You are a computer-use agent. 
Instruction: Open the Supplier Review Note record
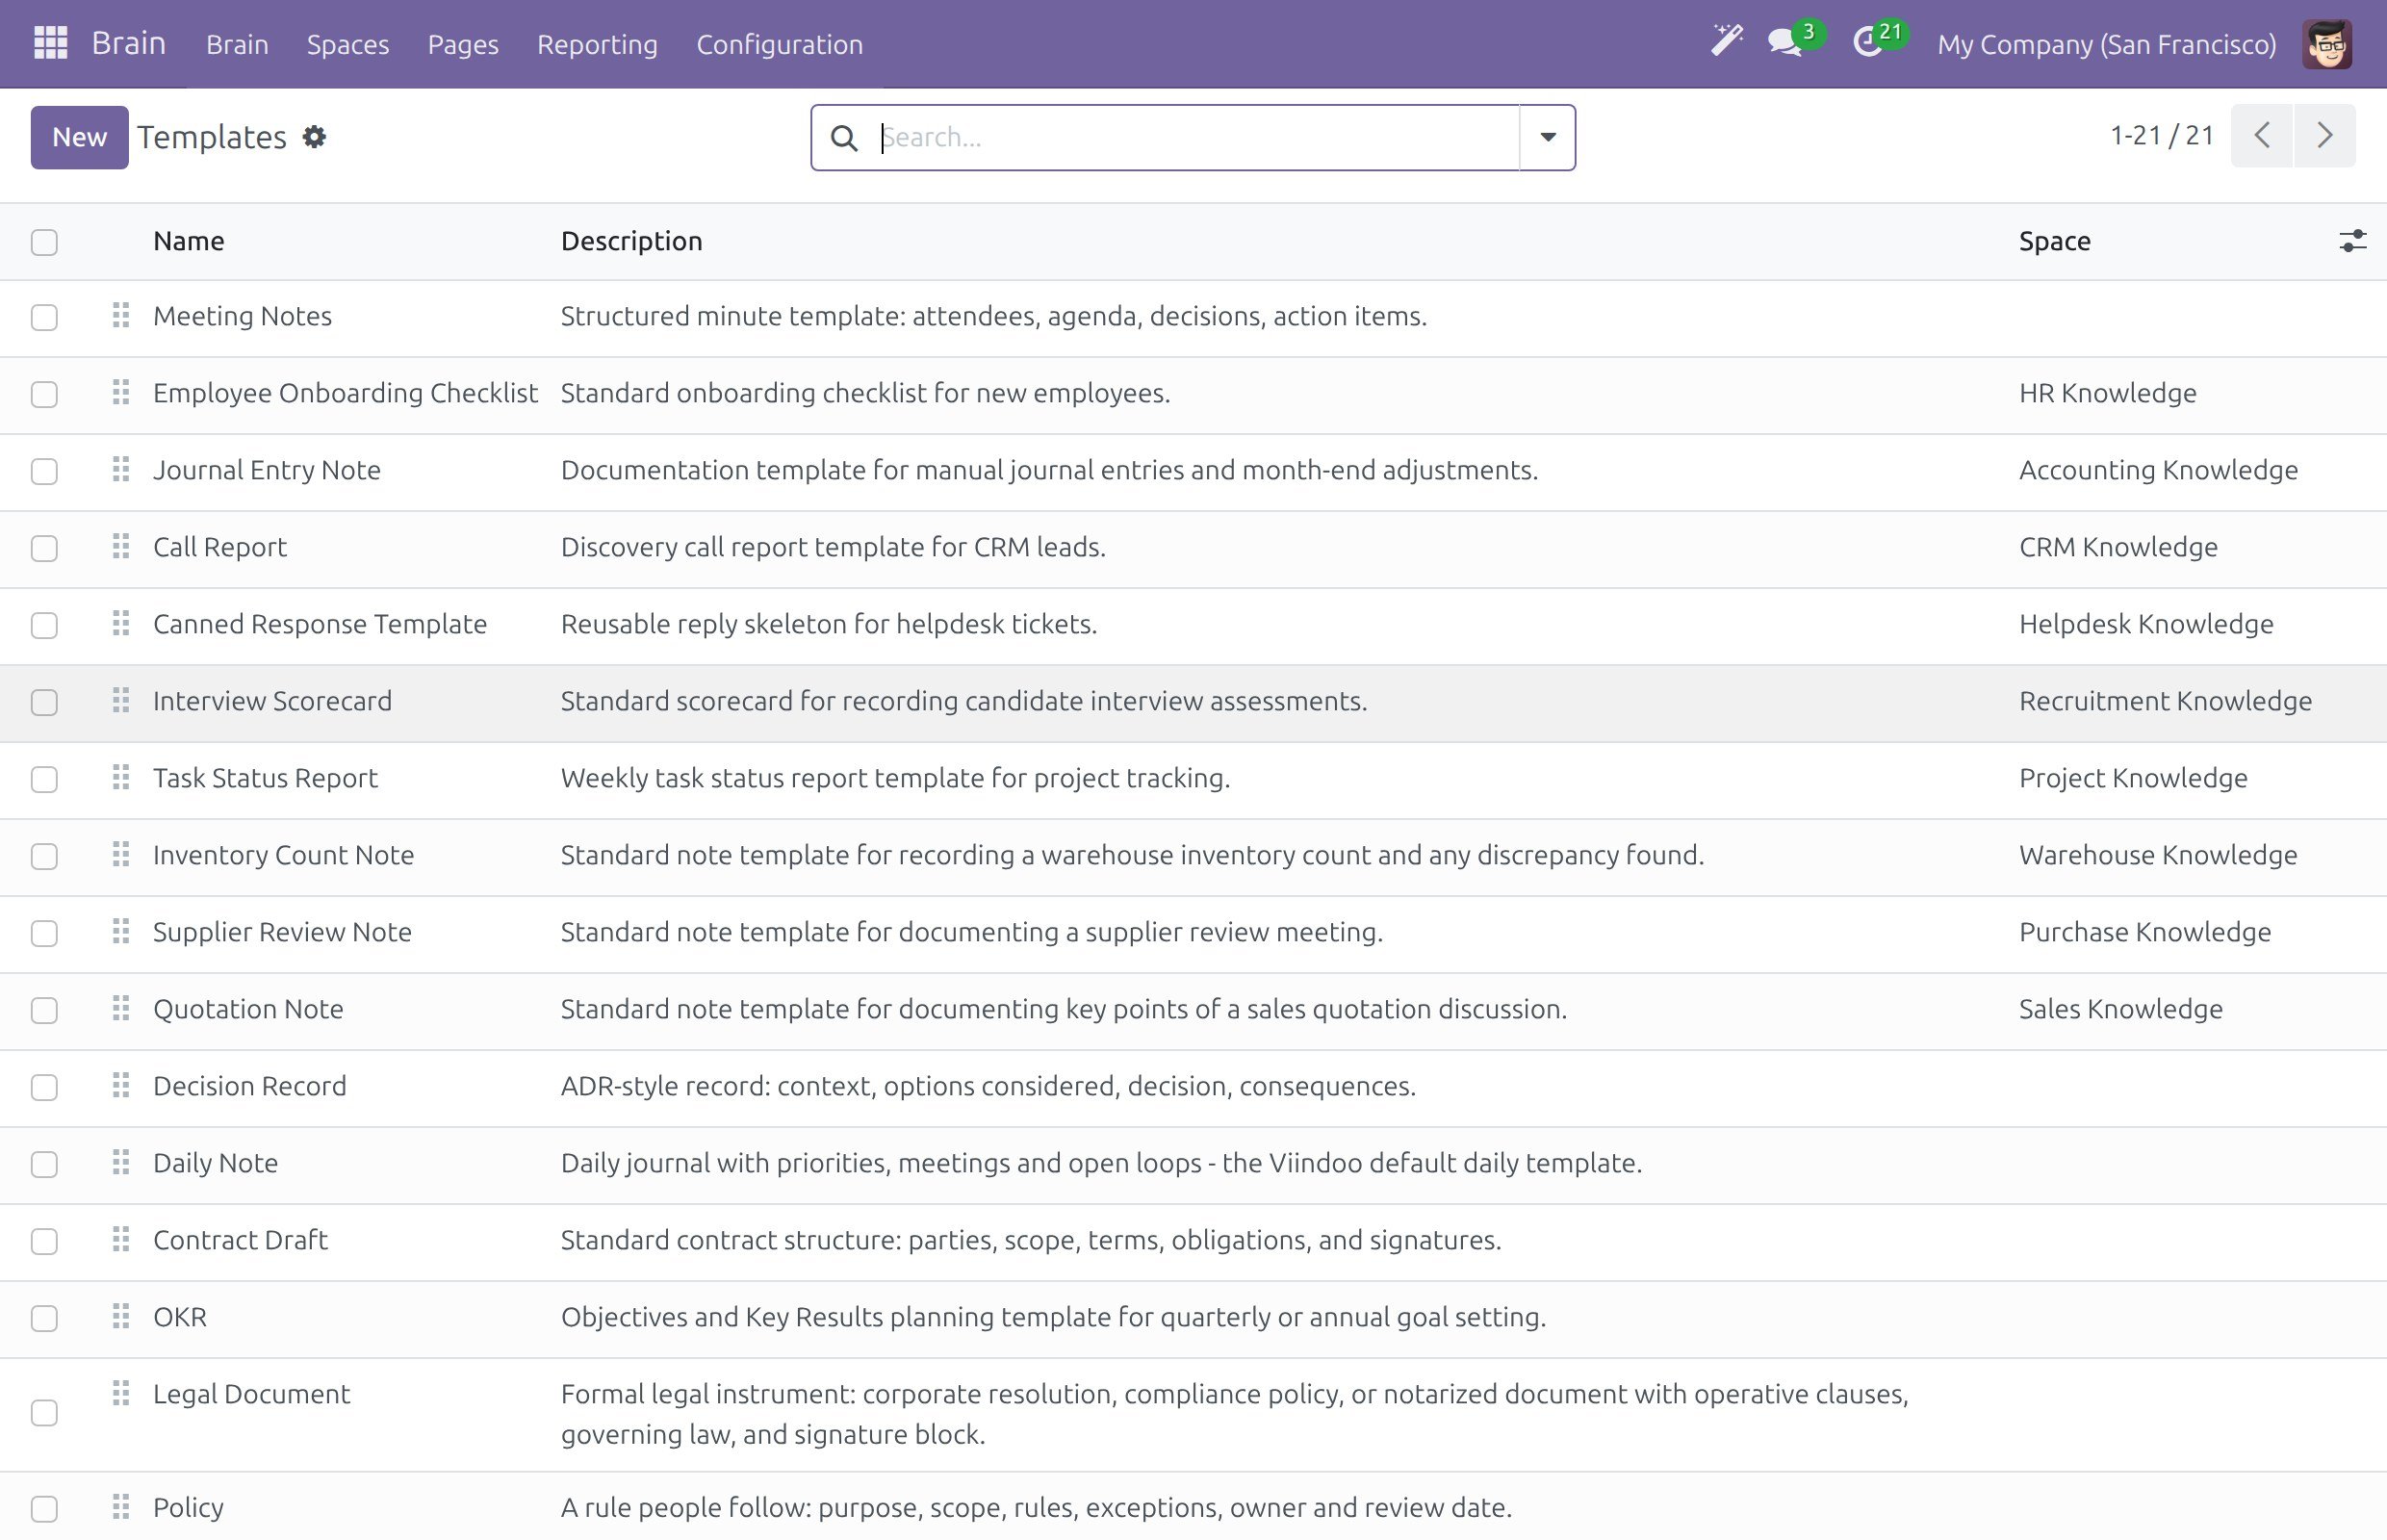(x=282, y=932)
